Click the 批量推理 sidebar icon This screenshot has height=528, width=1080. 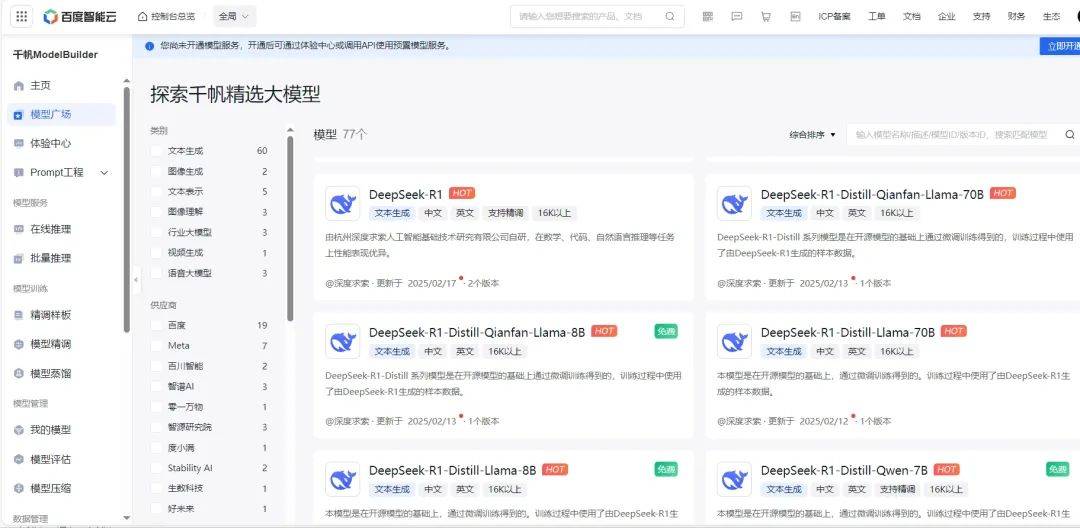pyautogui.click(x=19, y=259)
